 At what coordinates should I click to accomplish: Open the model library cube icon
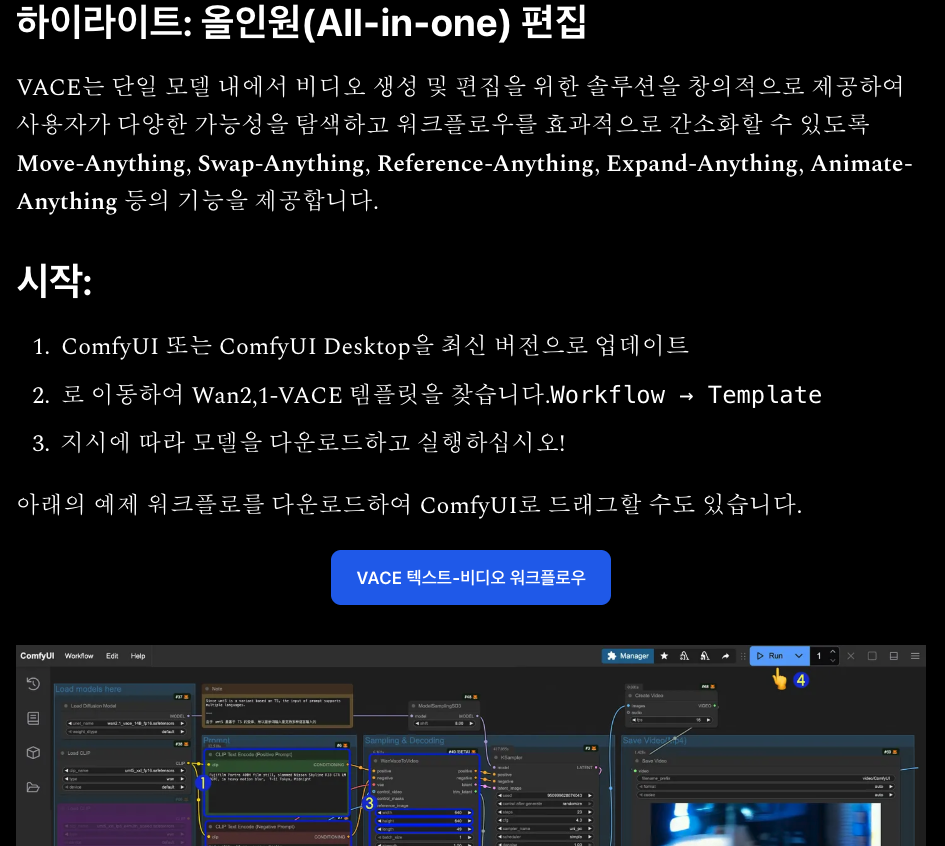[x=33, y=752]
